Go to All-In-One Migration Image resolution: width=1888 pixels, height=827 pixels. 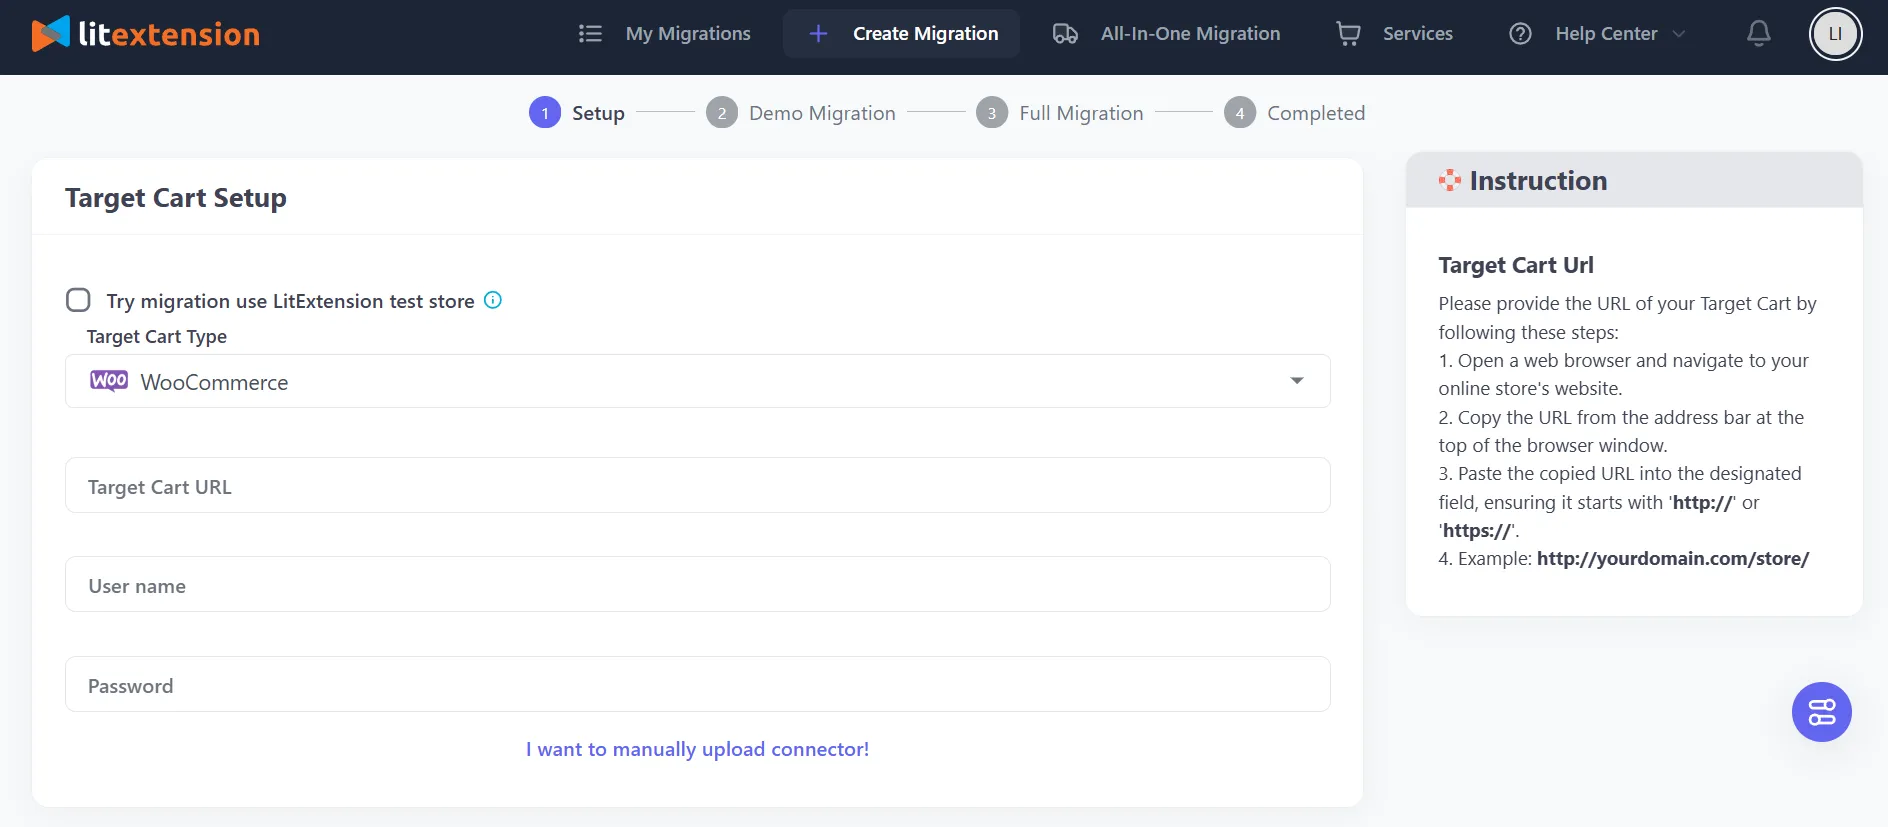[x=1190, y=34]
